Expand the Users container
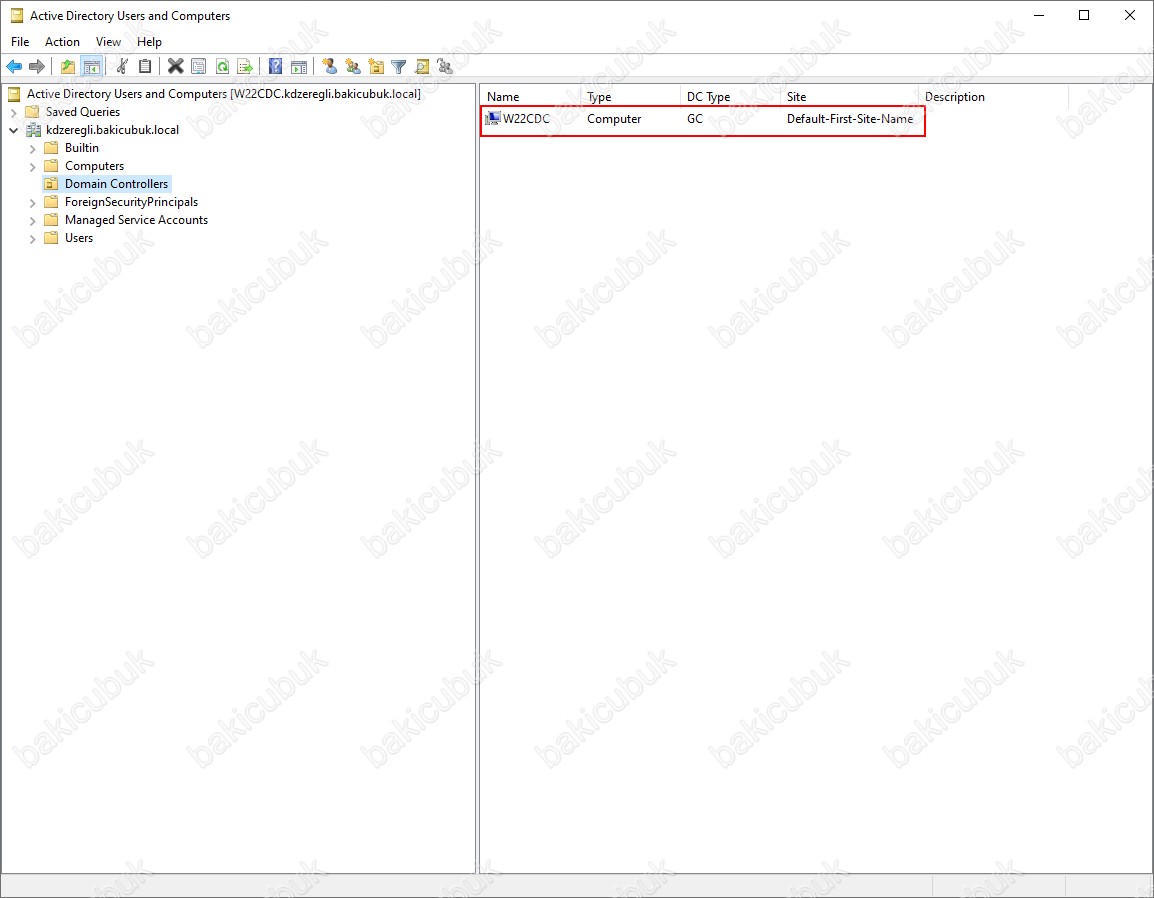This screenshot has width=1154, height=898. tap(32, 239)
